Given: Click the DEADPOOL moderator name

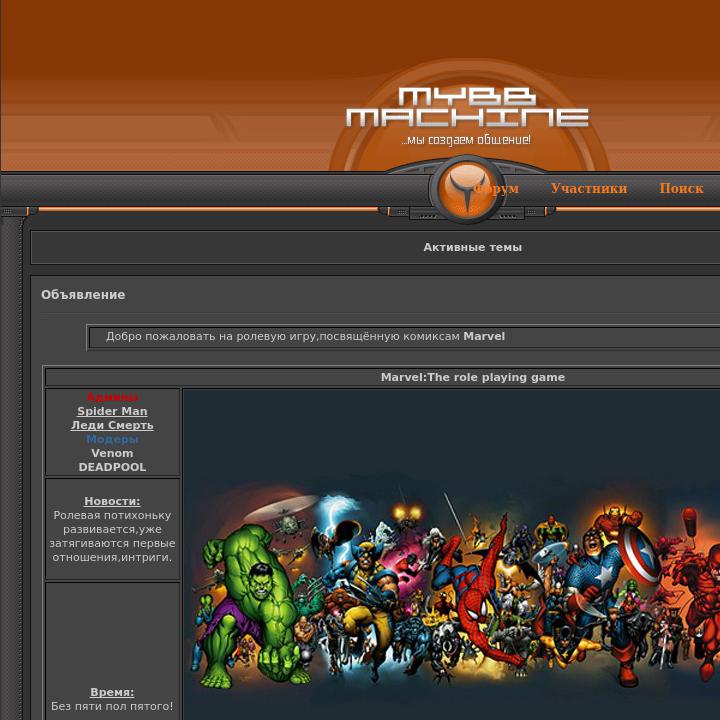Looking at the screenshot, I should pos(112,467).
